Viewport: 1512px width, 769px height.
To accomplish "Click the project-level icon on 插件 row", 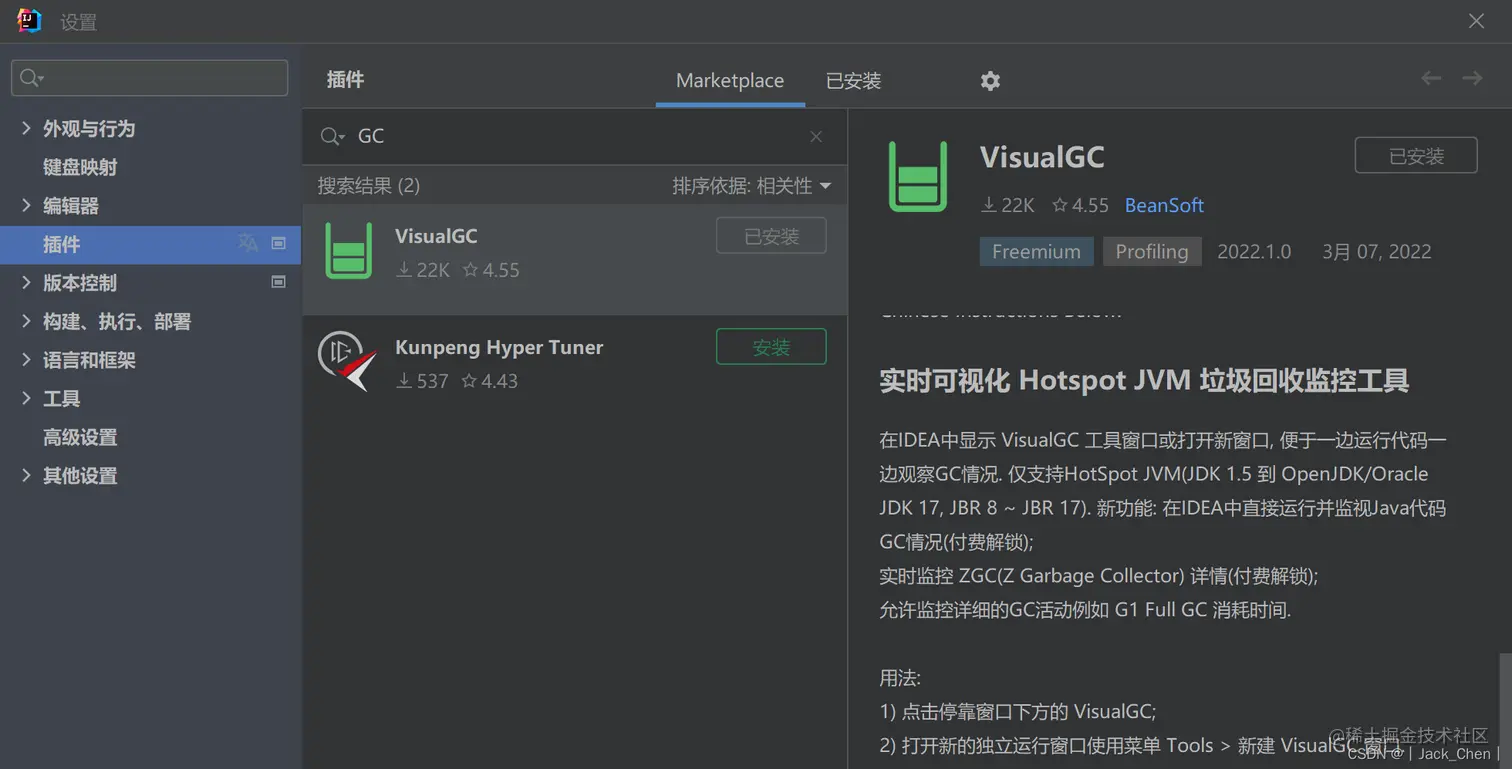I will (279, 243).
